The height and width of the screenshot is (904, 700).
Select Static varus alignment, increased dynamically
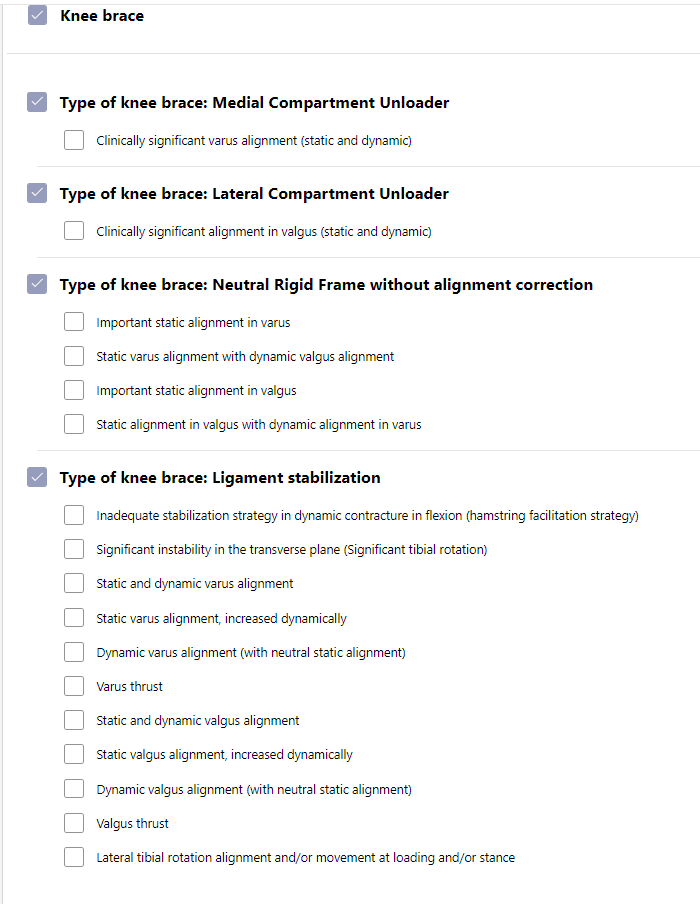74,618
